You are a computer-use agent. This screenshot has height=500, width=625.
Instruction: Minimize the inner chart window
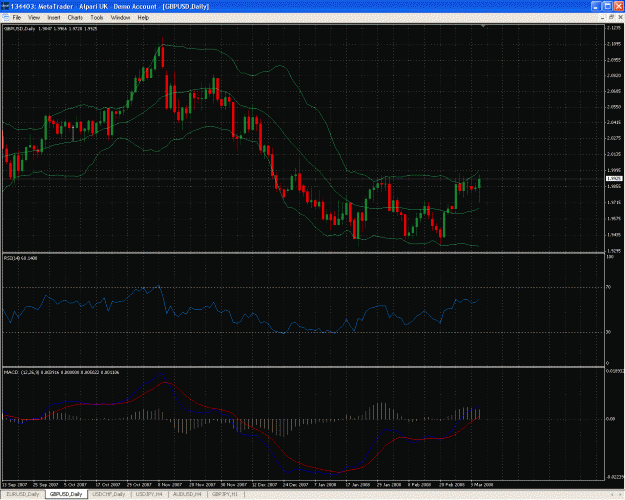coord(602,18)
